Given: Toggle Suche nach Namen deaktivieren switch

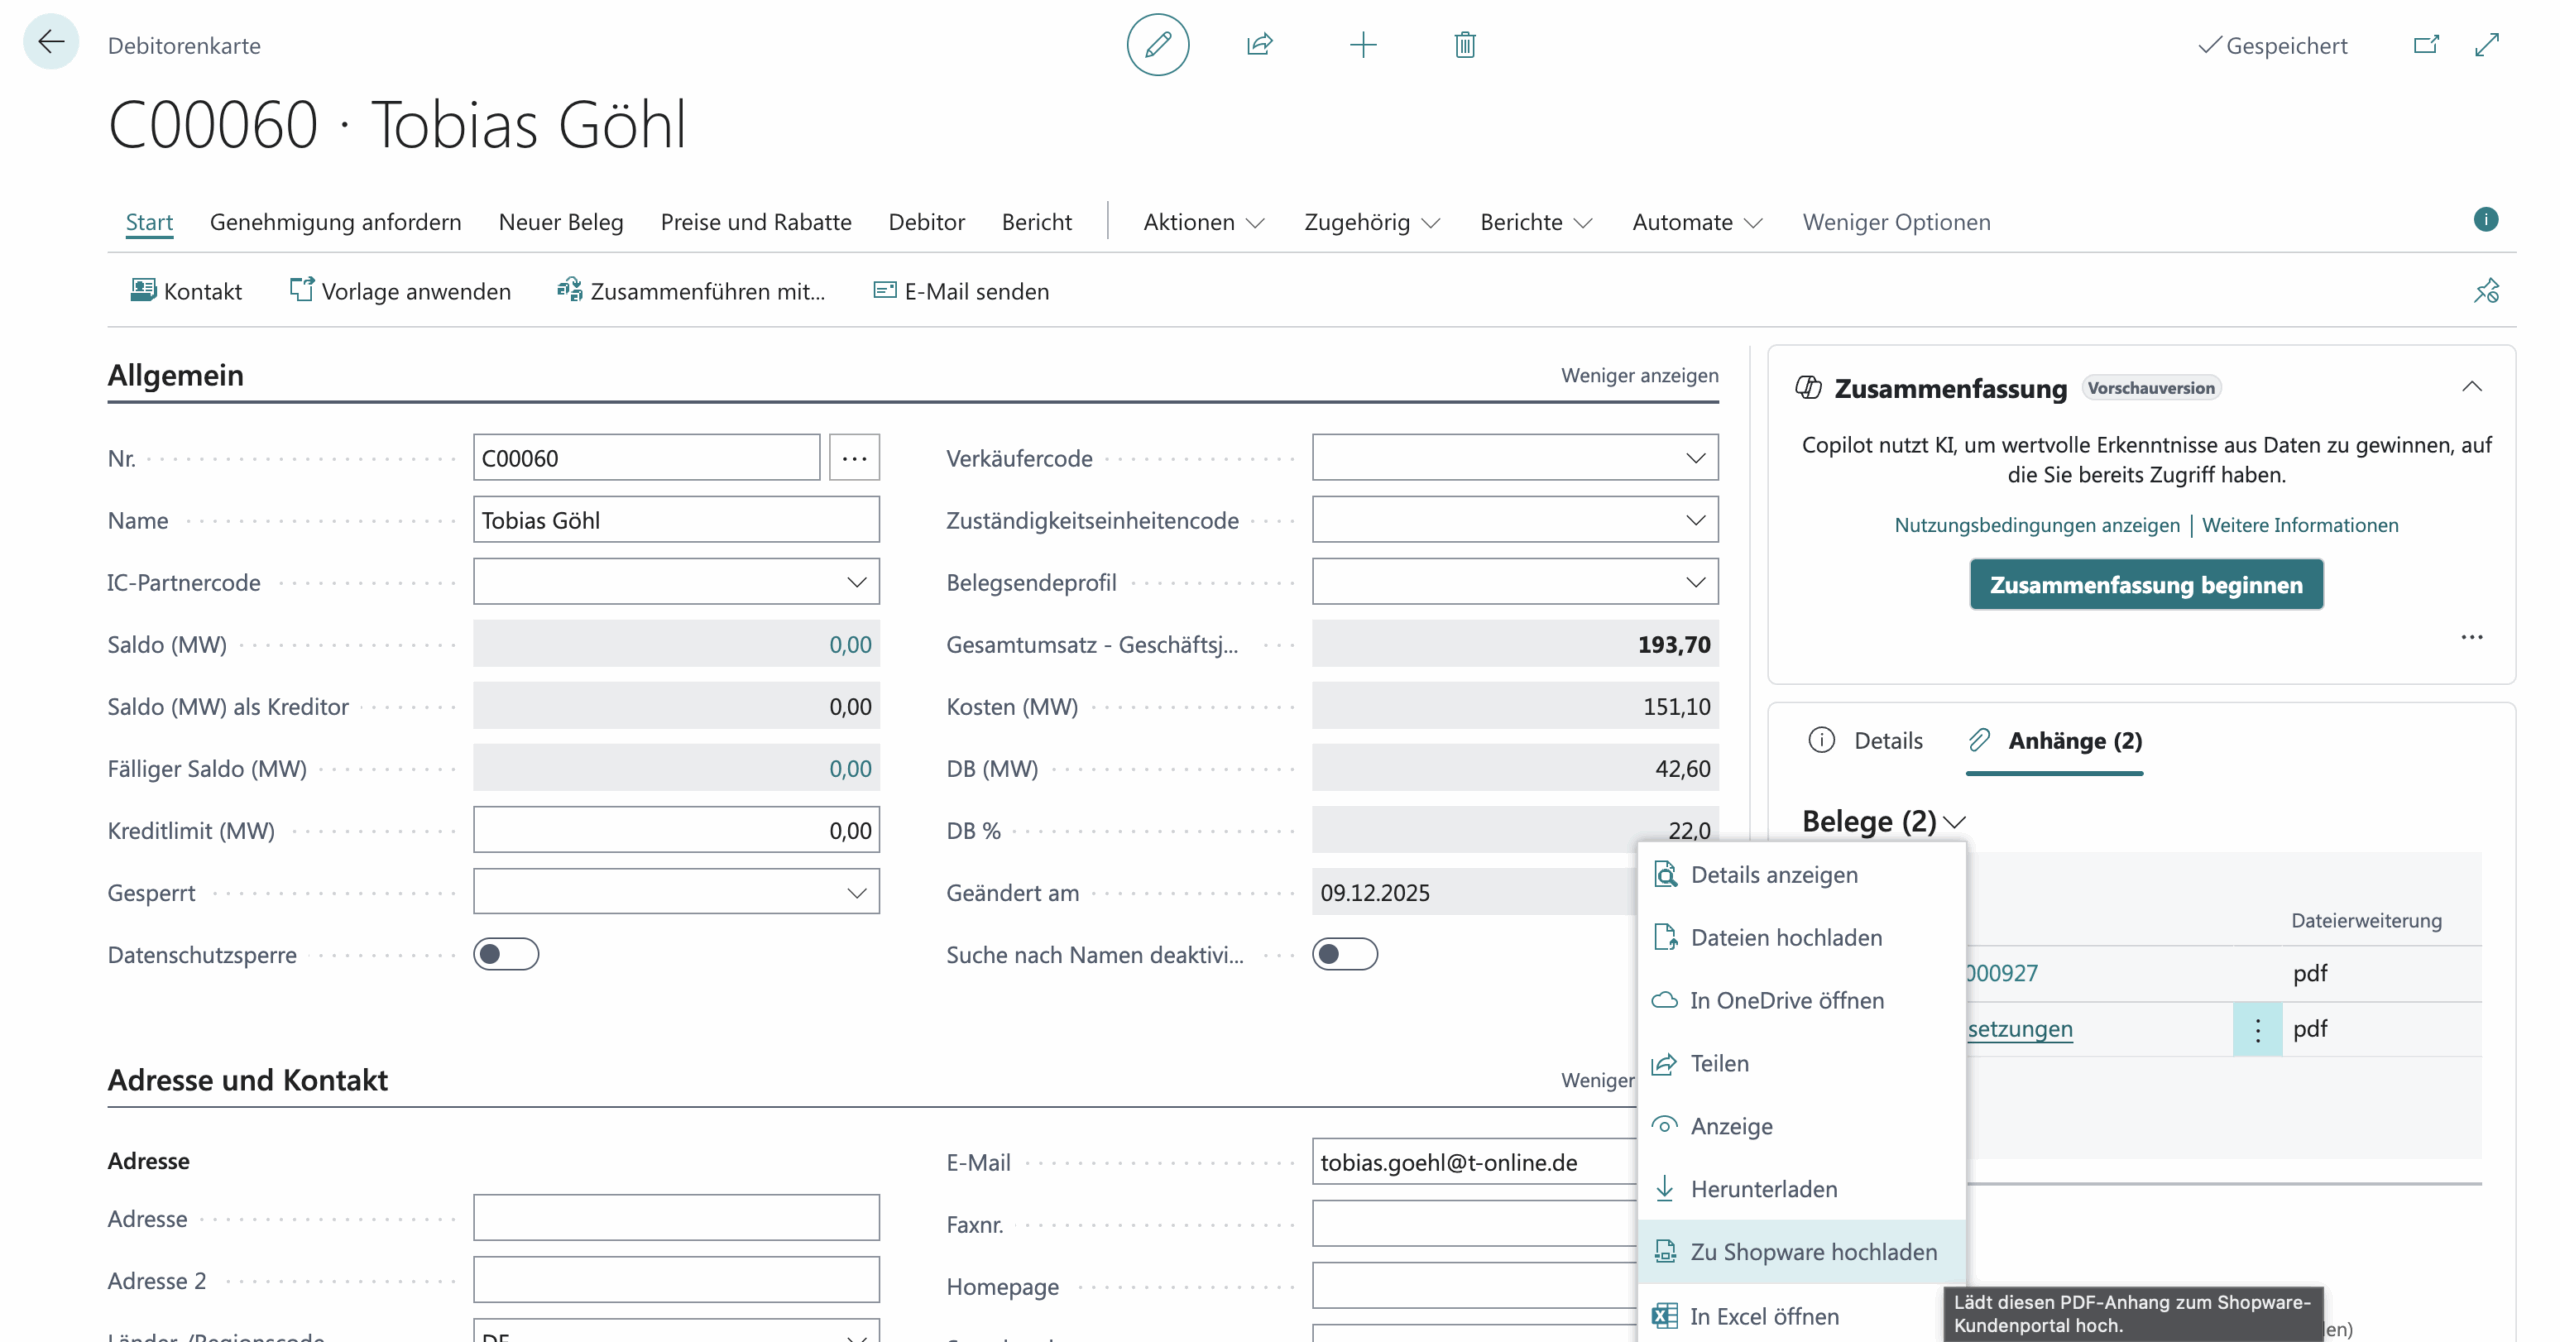Looking at the screenshot, I should 1344,954.
